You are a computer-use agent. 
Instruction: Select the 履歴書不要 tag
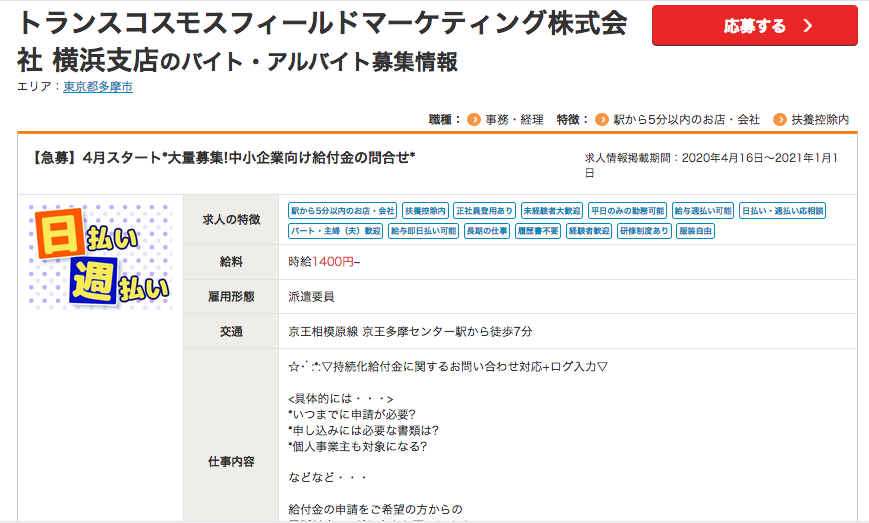pyautogui.click(x=538, y=230)
